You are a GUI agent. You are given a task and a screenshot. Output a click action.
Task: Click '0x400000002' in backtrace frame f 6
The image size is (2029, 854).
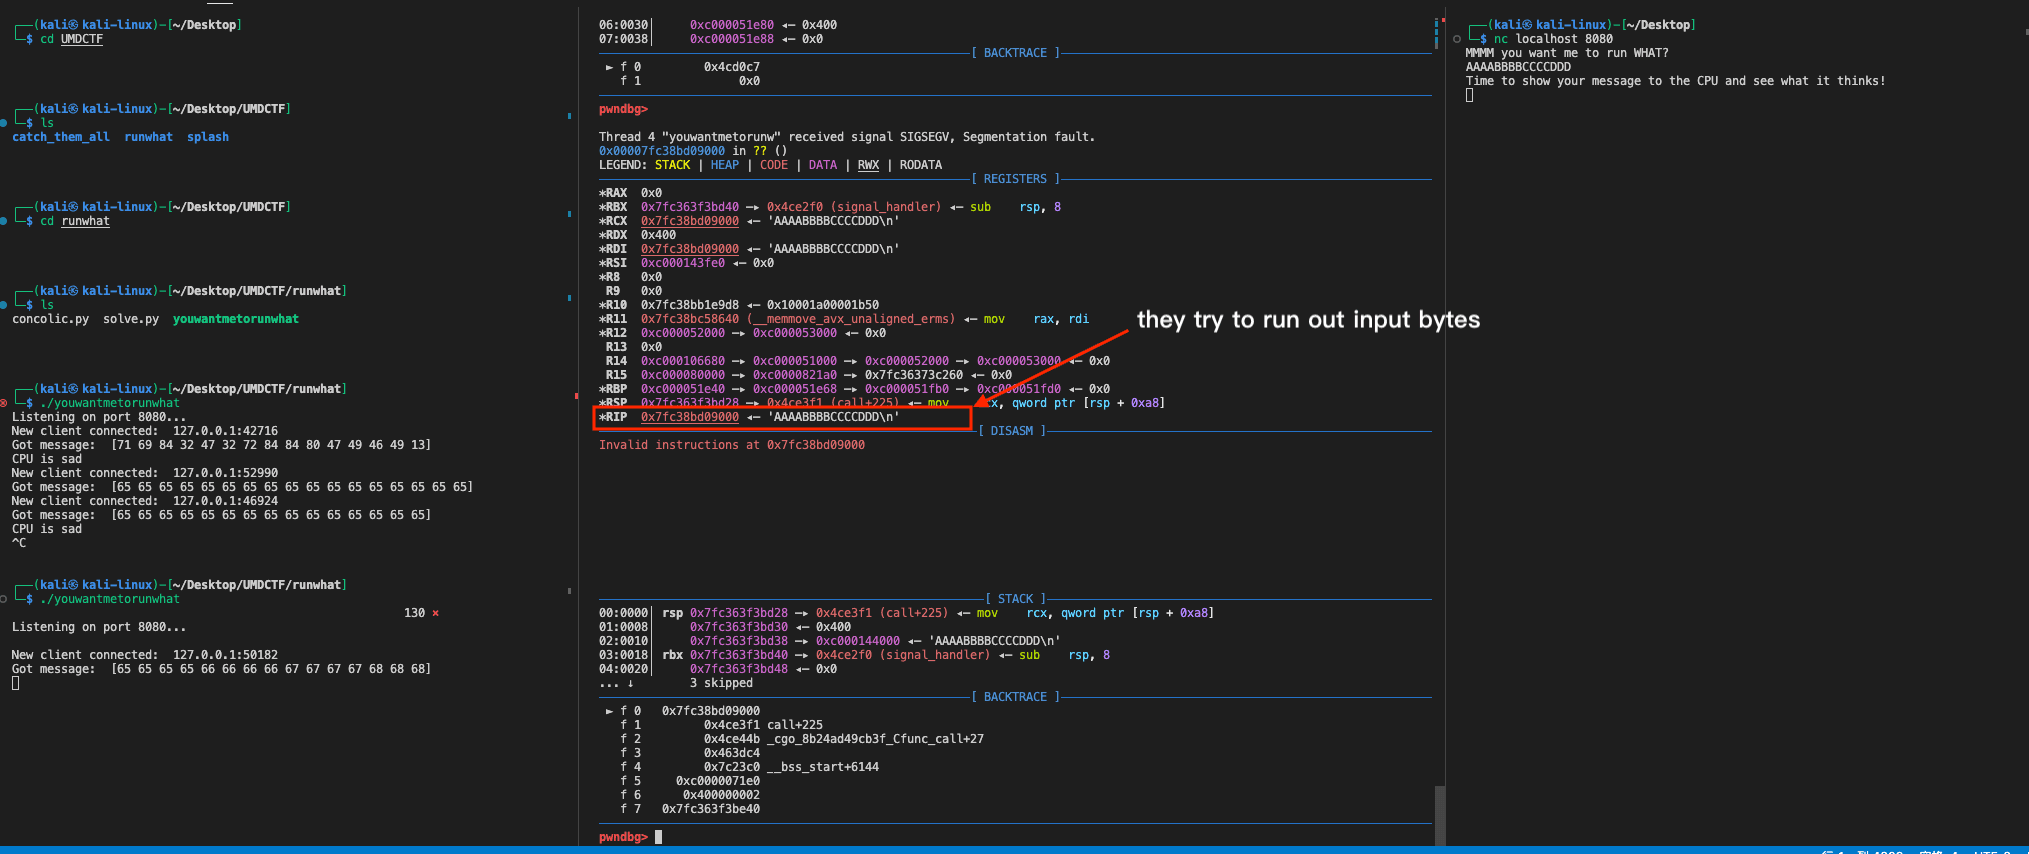(721, 795)
